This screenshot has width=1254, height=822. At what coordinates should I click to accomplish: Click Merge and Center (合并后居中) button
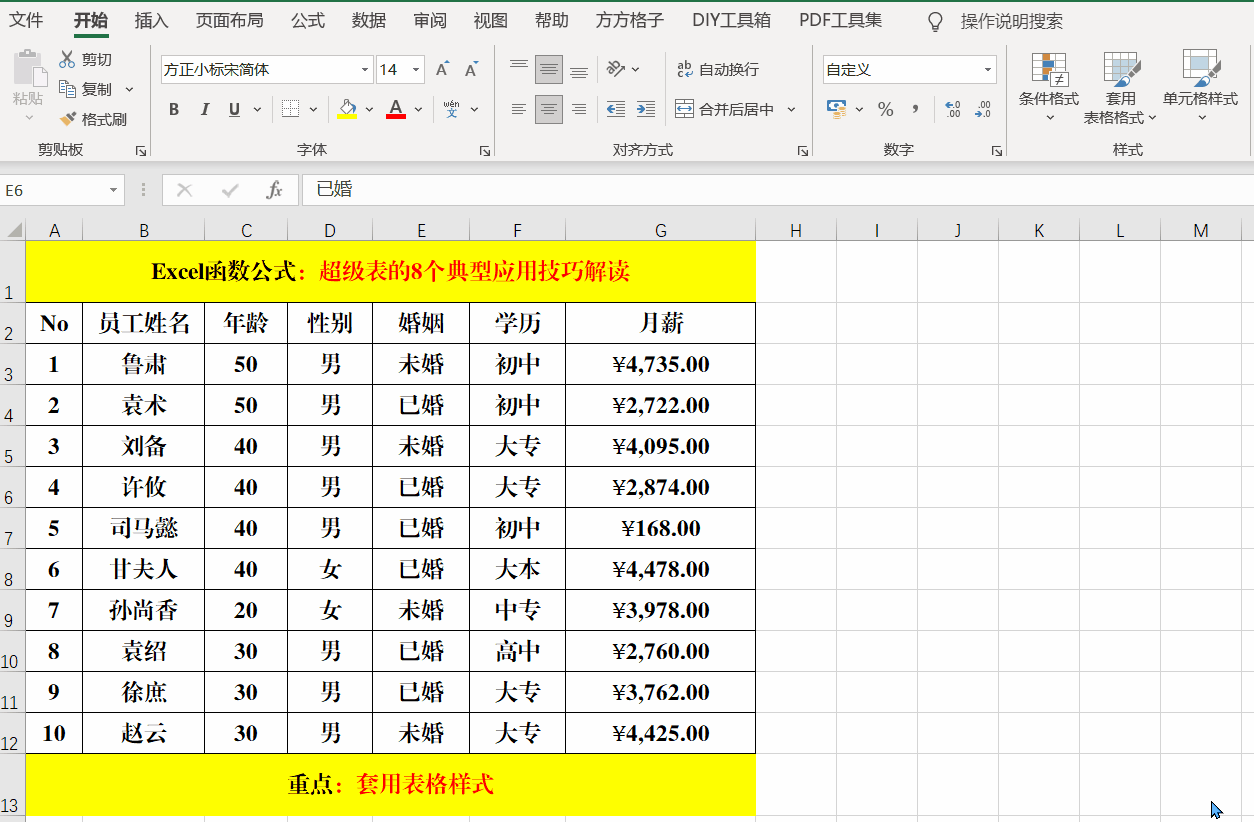click(726, 109)
